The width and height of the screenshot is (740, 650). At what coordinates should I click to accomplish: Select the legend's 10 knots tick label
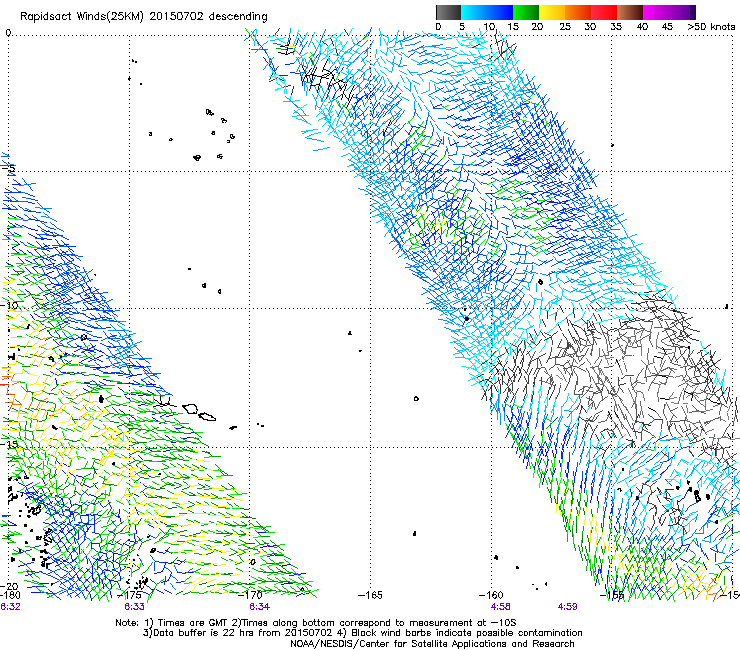point(489,26)
